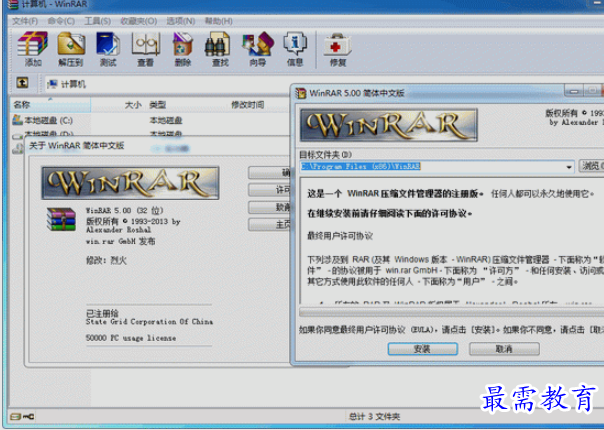The width and height of the screenshot is (604, 430).
Task: Open the 文件(F) menu
Action: coord(25,21)
